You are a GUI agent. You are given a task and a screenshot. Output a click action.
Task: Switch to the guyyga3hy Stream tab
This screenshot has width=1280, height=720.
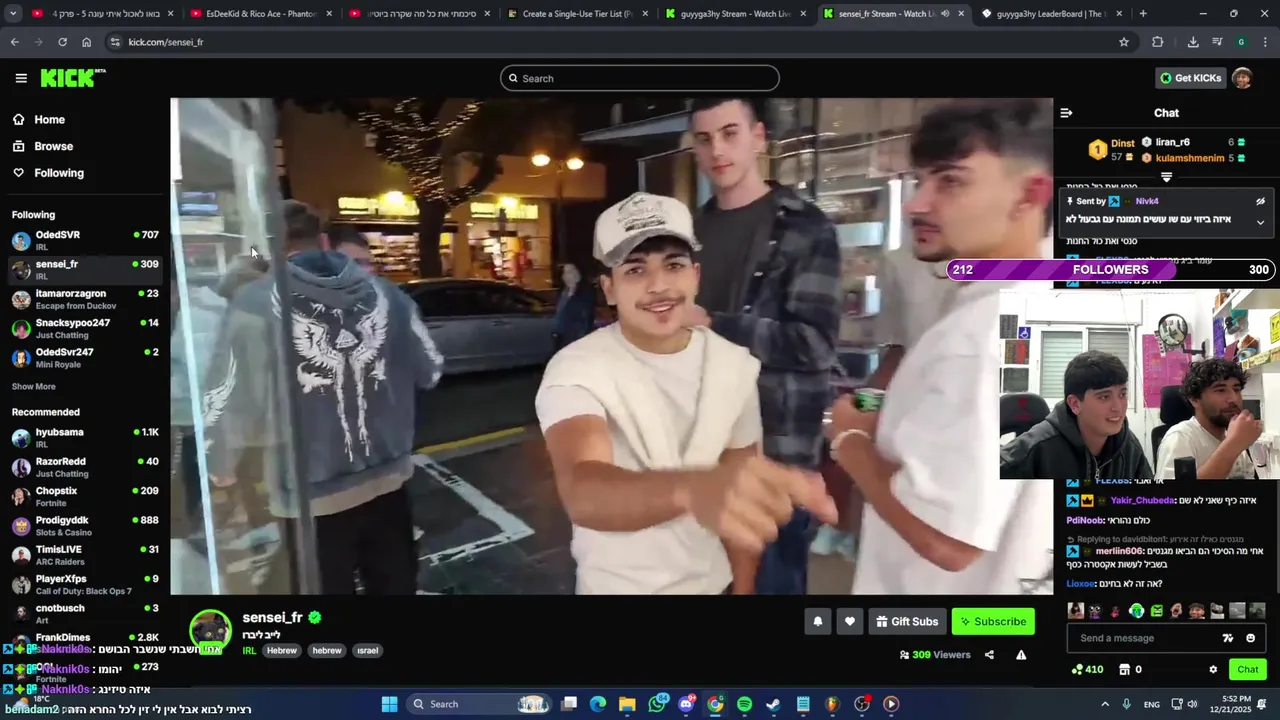tap(736, 14)
